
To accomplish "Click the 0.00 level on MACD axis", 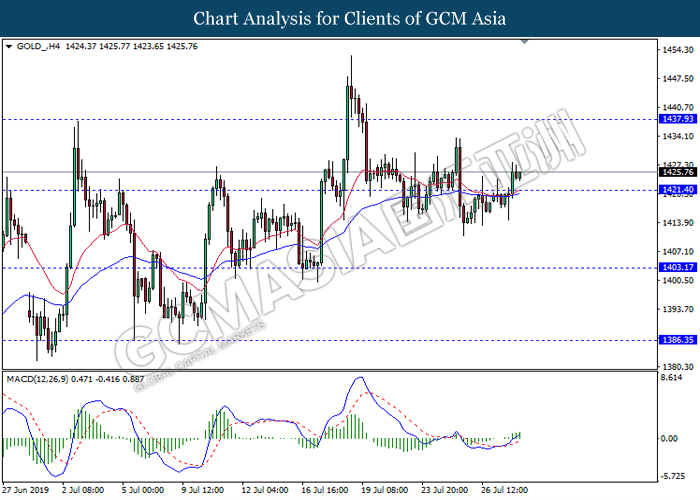I will [669, 439].
